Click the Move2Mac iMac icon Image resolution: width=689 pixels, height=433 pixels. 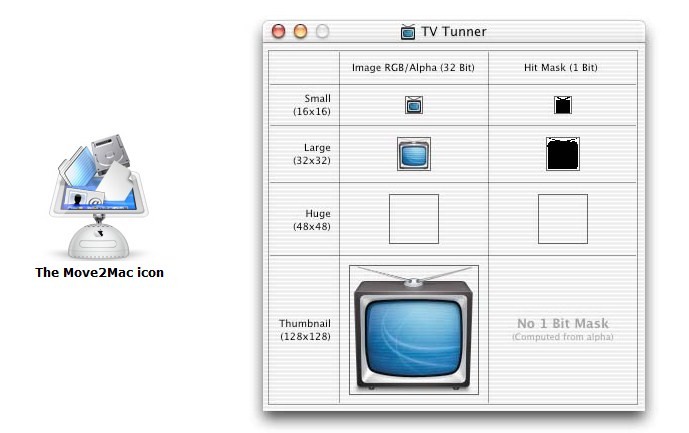click(x=99, y=197)
